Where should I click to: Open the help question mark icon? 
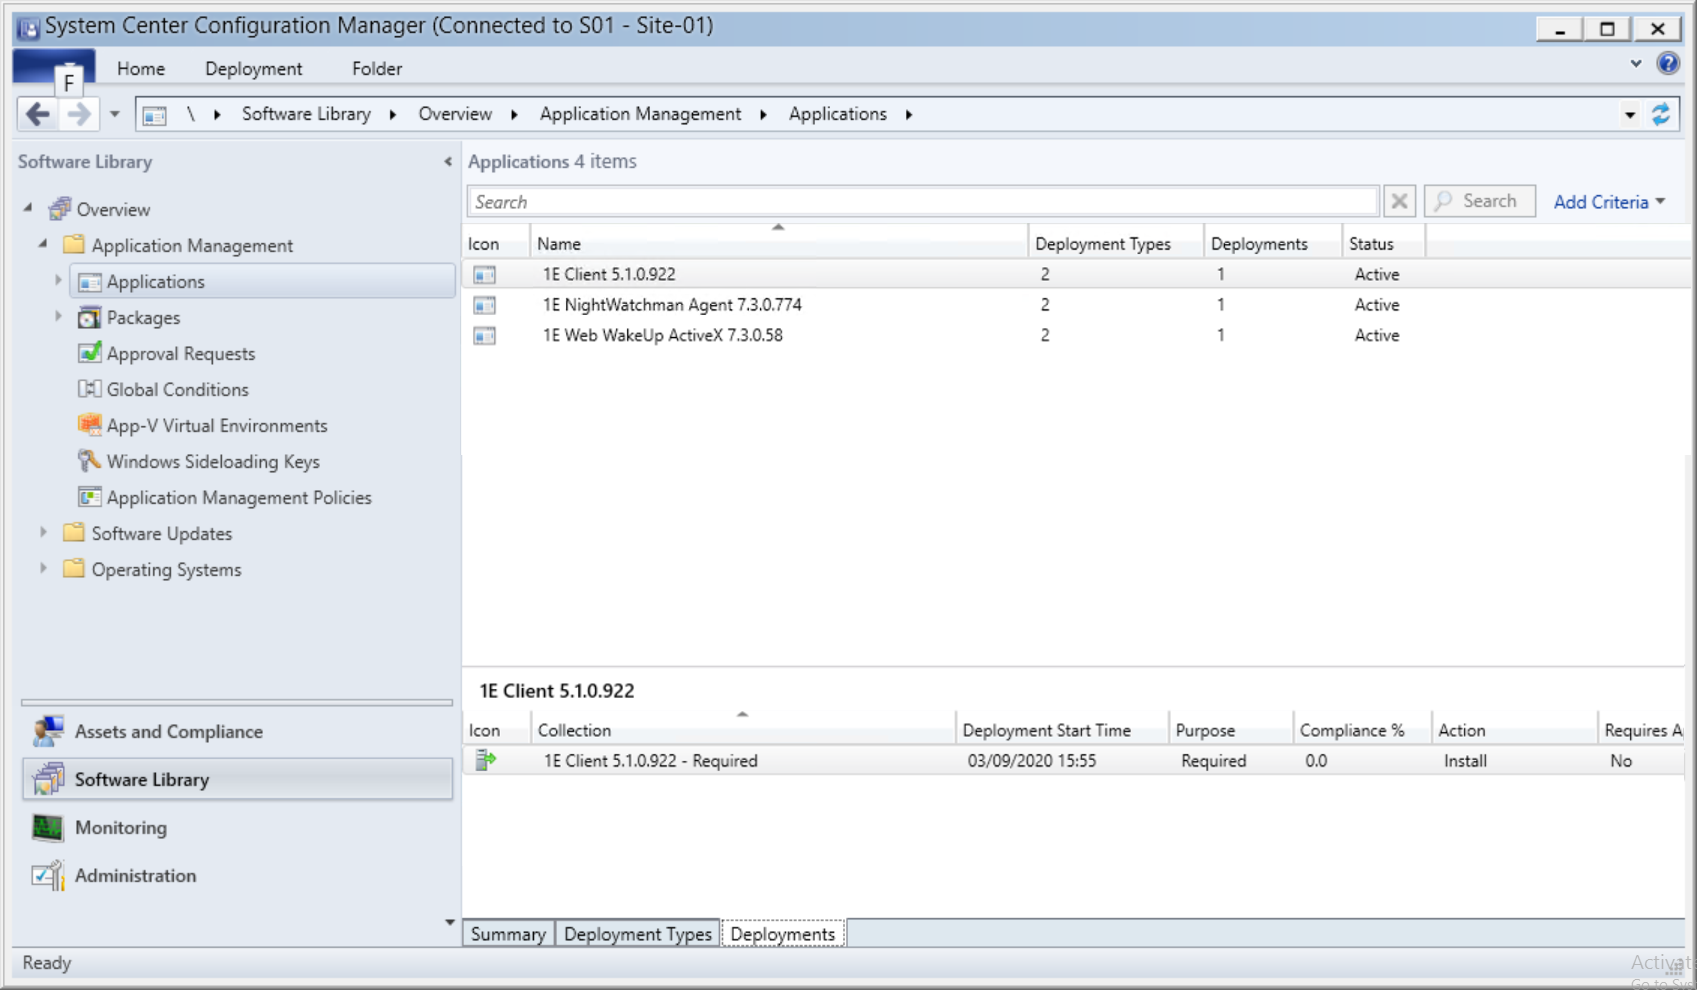tap(1667, 64)
